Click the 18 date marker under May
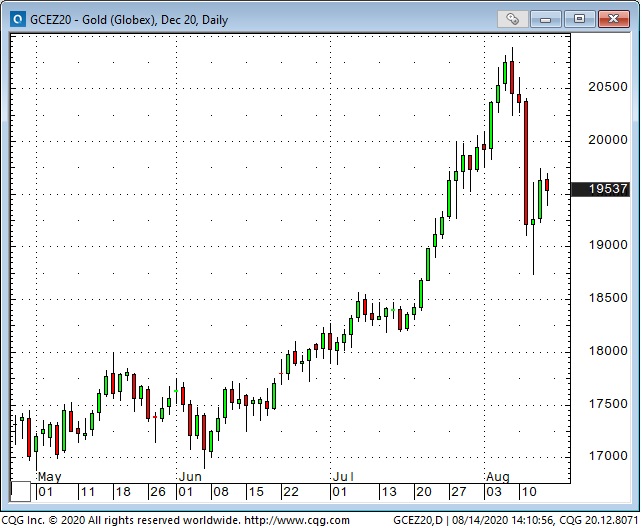The image size is (642, 528). coord(123,492)
